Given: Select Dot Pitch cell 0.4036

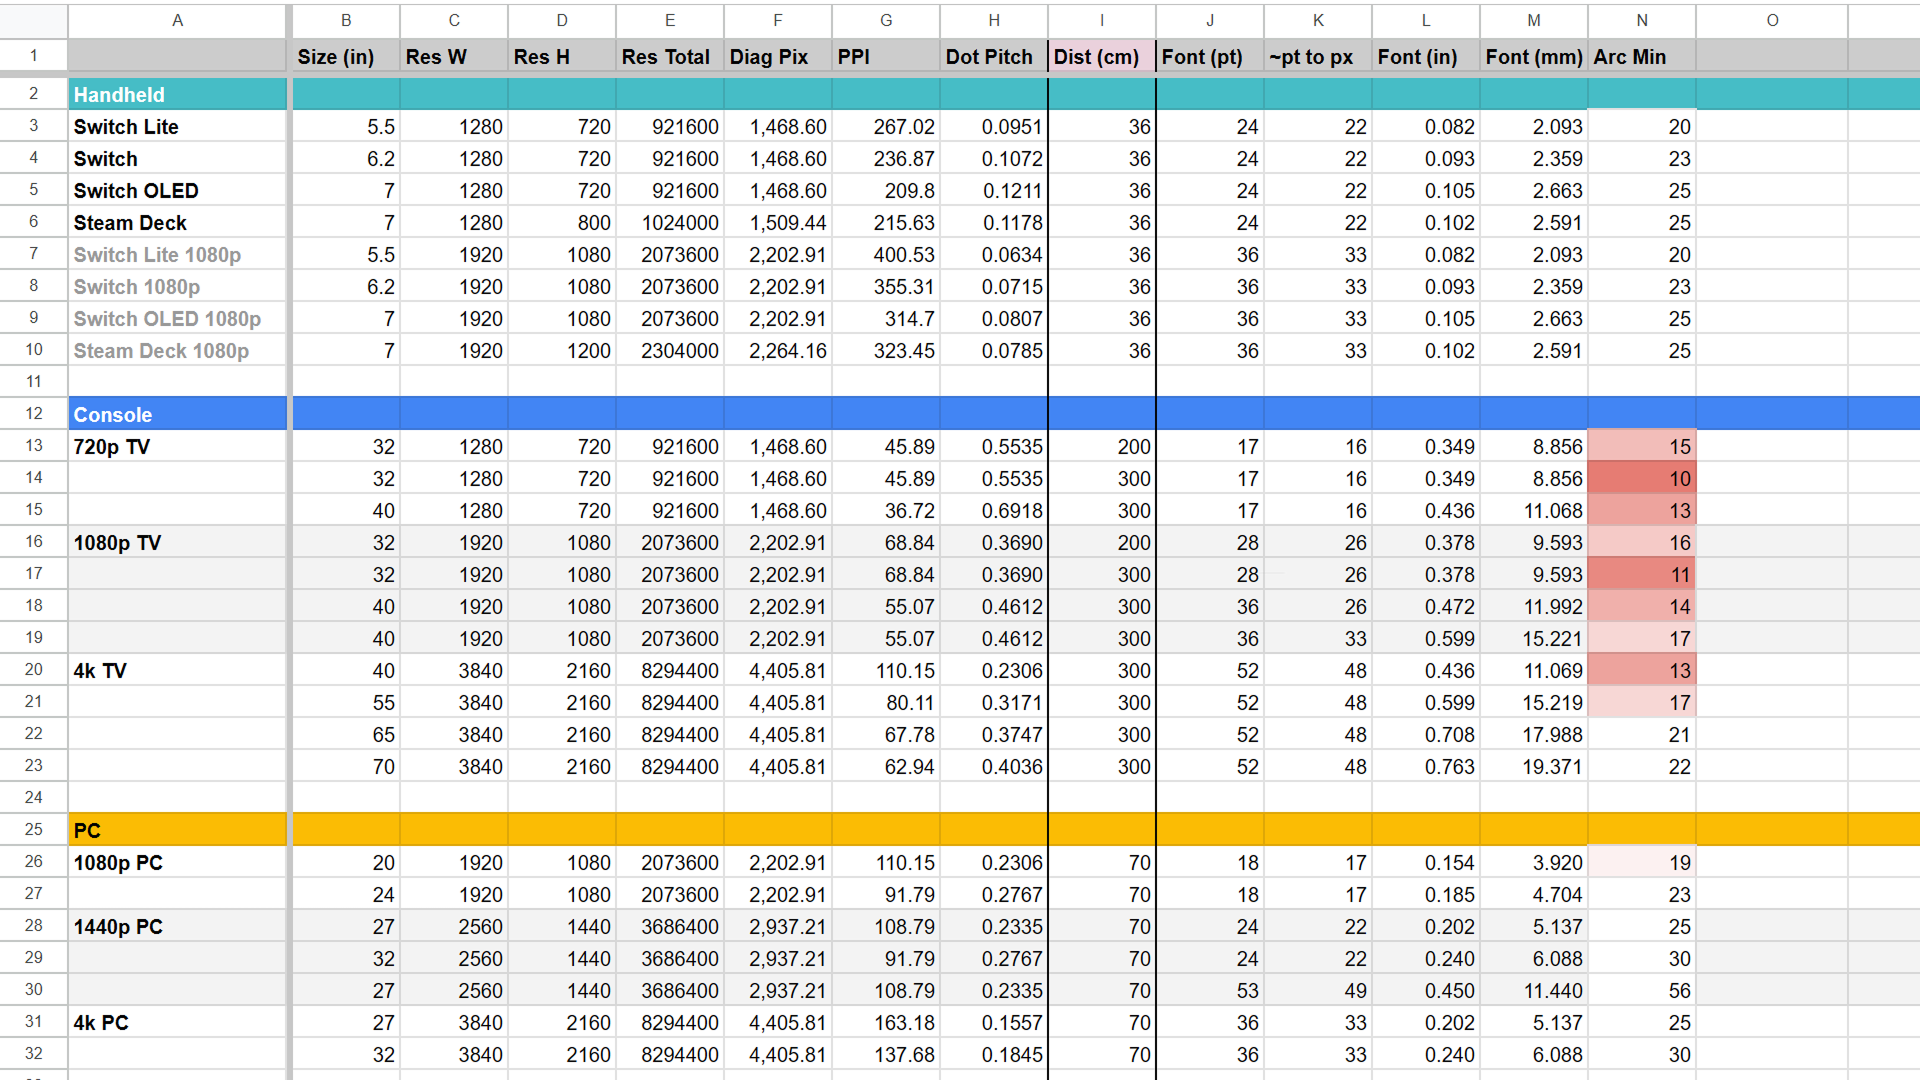Looking at the screenshot, I should (994, 766).
